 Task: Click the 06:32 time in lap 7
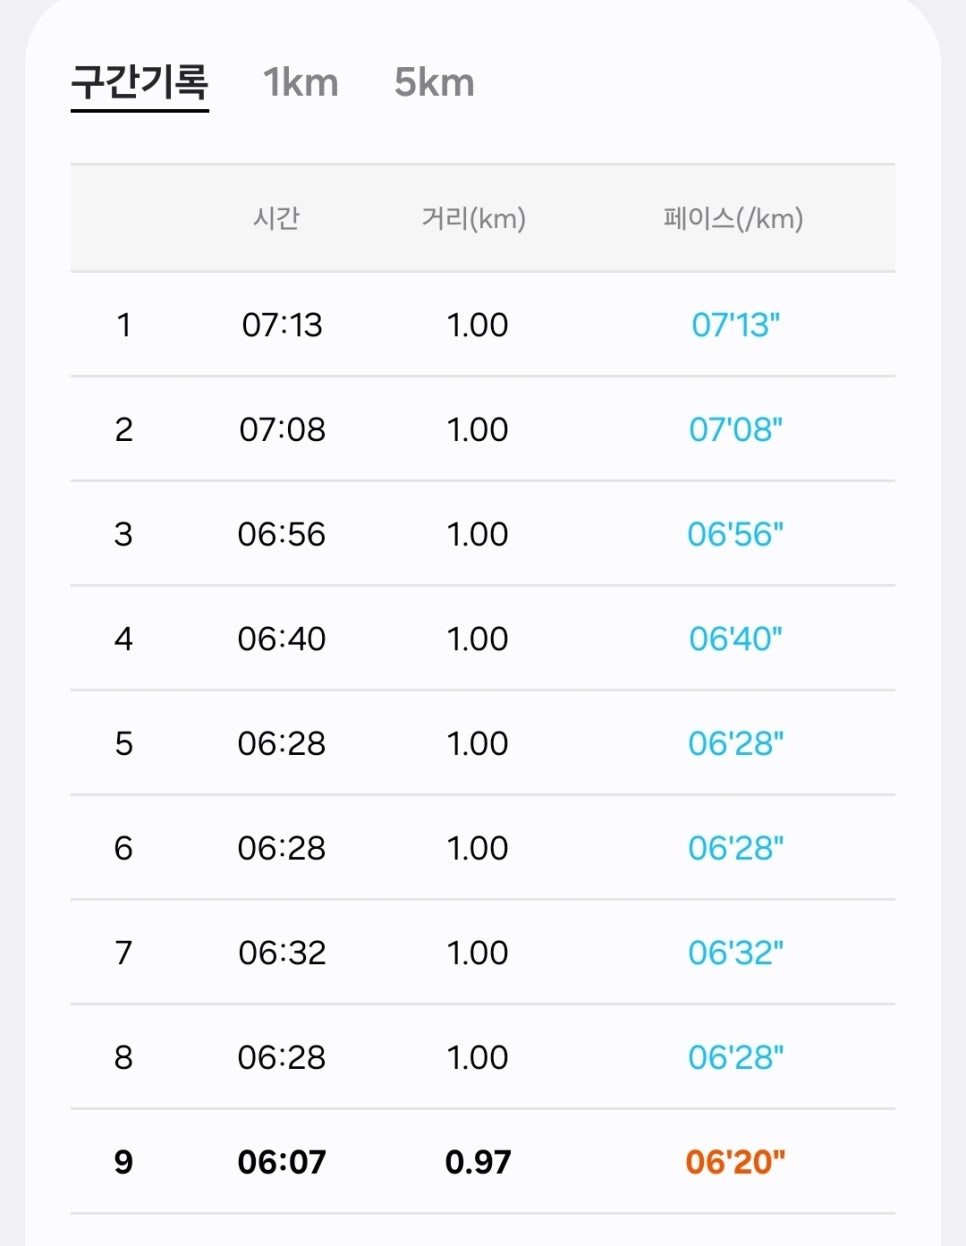[x=282, y=953]
